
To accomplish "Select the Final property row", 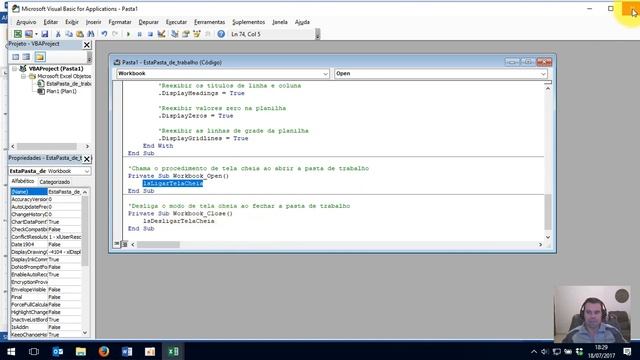I will [46, 297].
